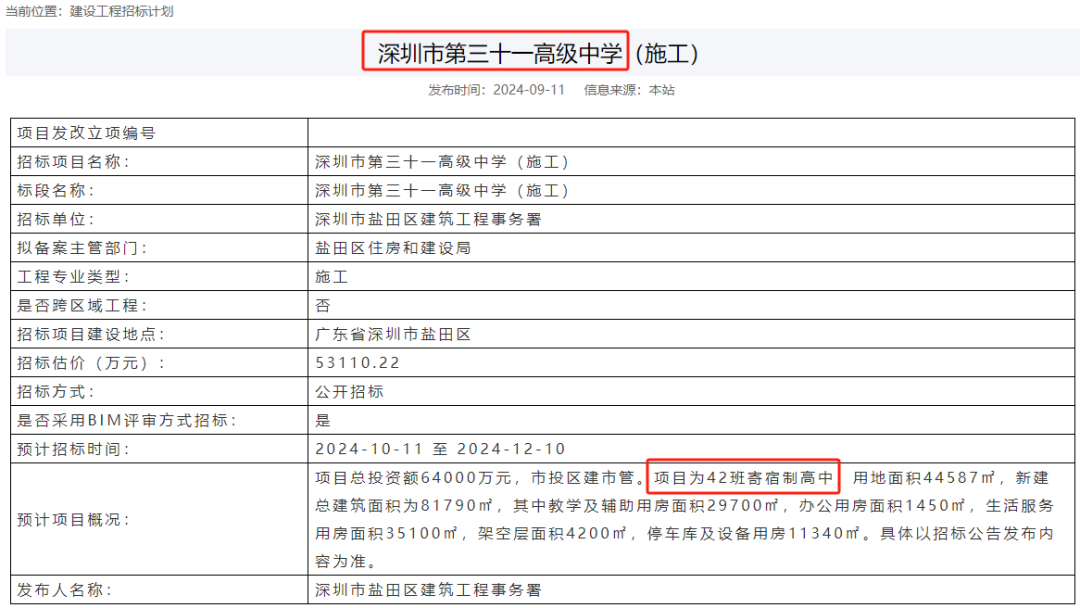
Task: Select the location 广东省深圳市盐田区
Action: 393,334
